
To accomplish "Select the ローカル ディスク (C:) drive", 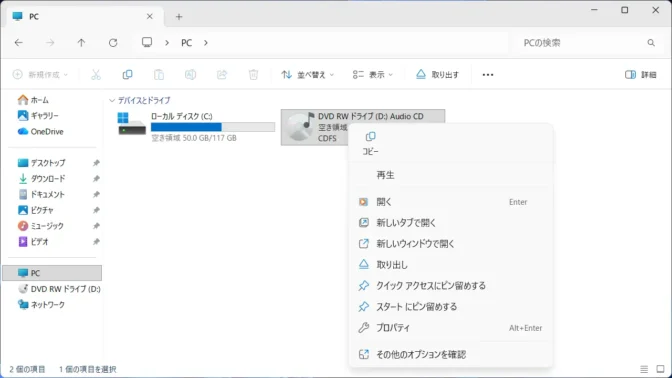I will [195, 127].
